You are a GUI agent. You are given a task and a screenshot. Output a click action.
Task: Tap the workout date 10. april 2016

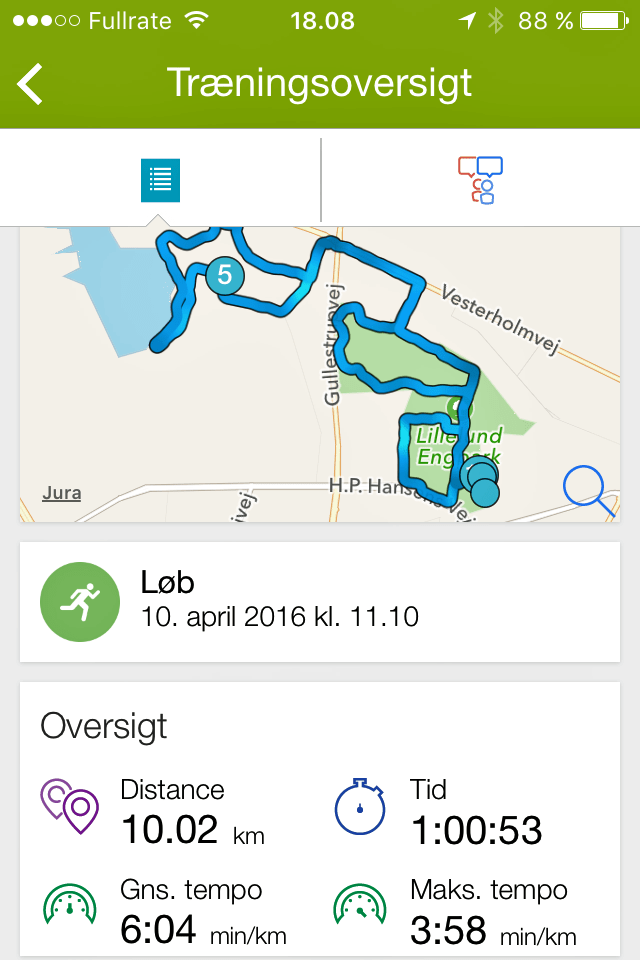point(279,616)
